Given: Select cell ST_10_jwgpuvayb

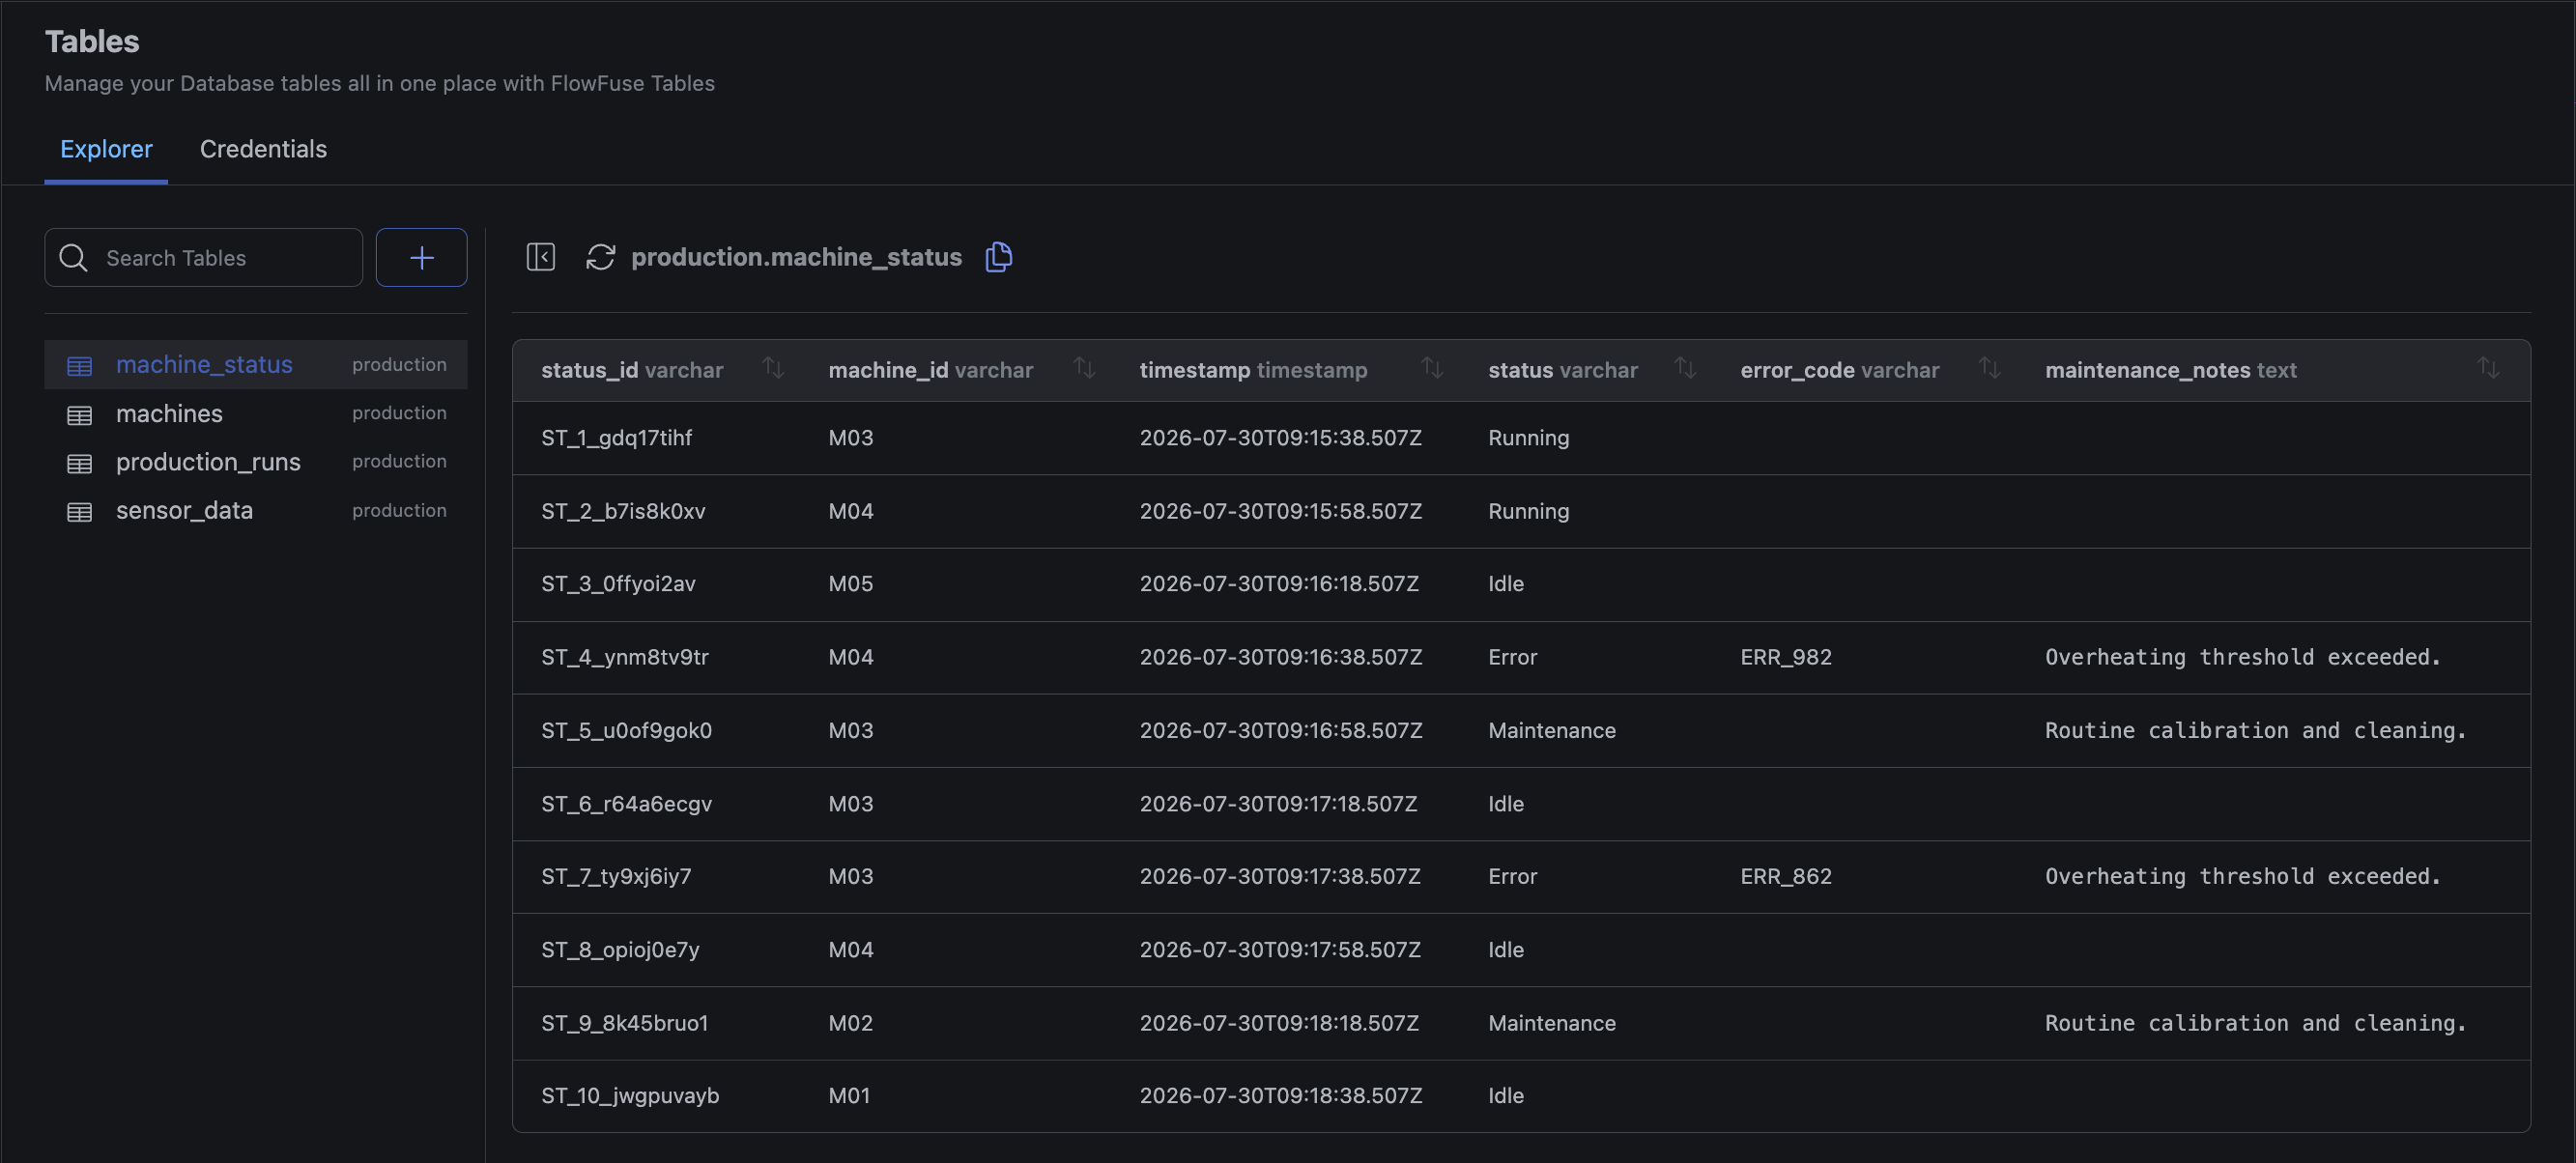Looking at the screenshot, I should point(630,1096).
